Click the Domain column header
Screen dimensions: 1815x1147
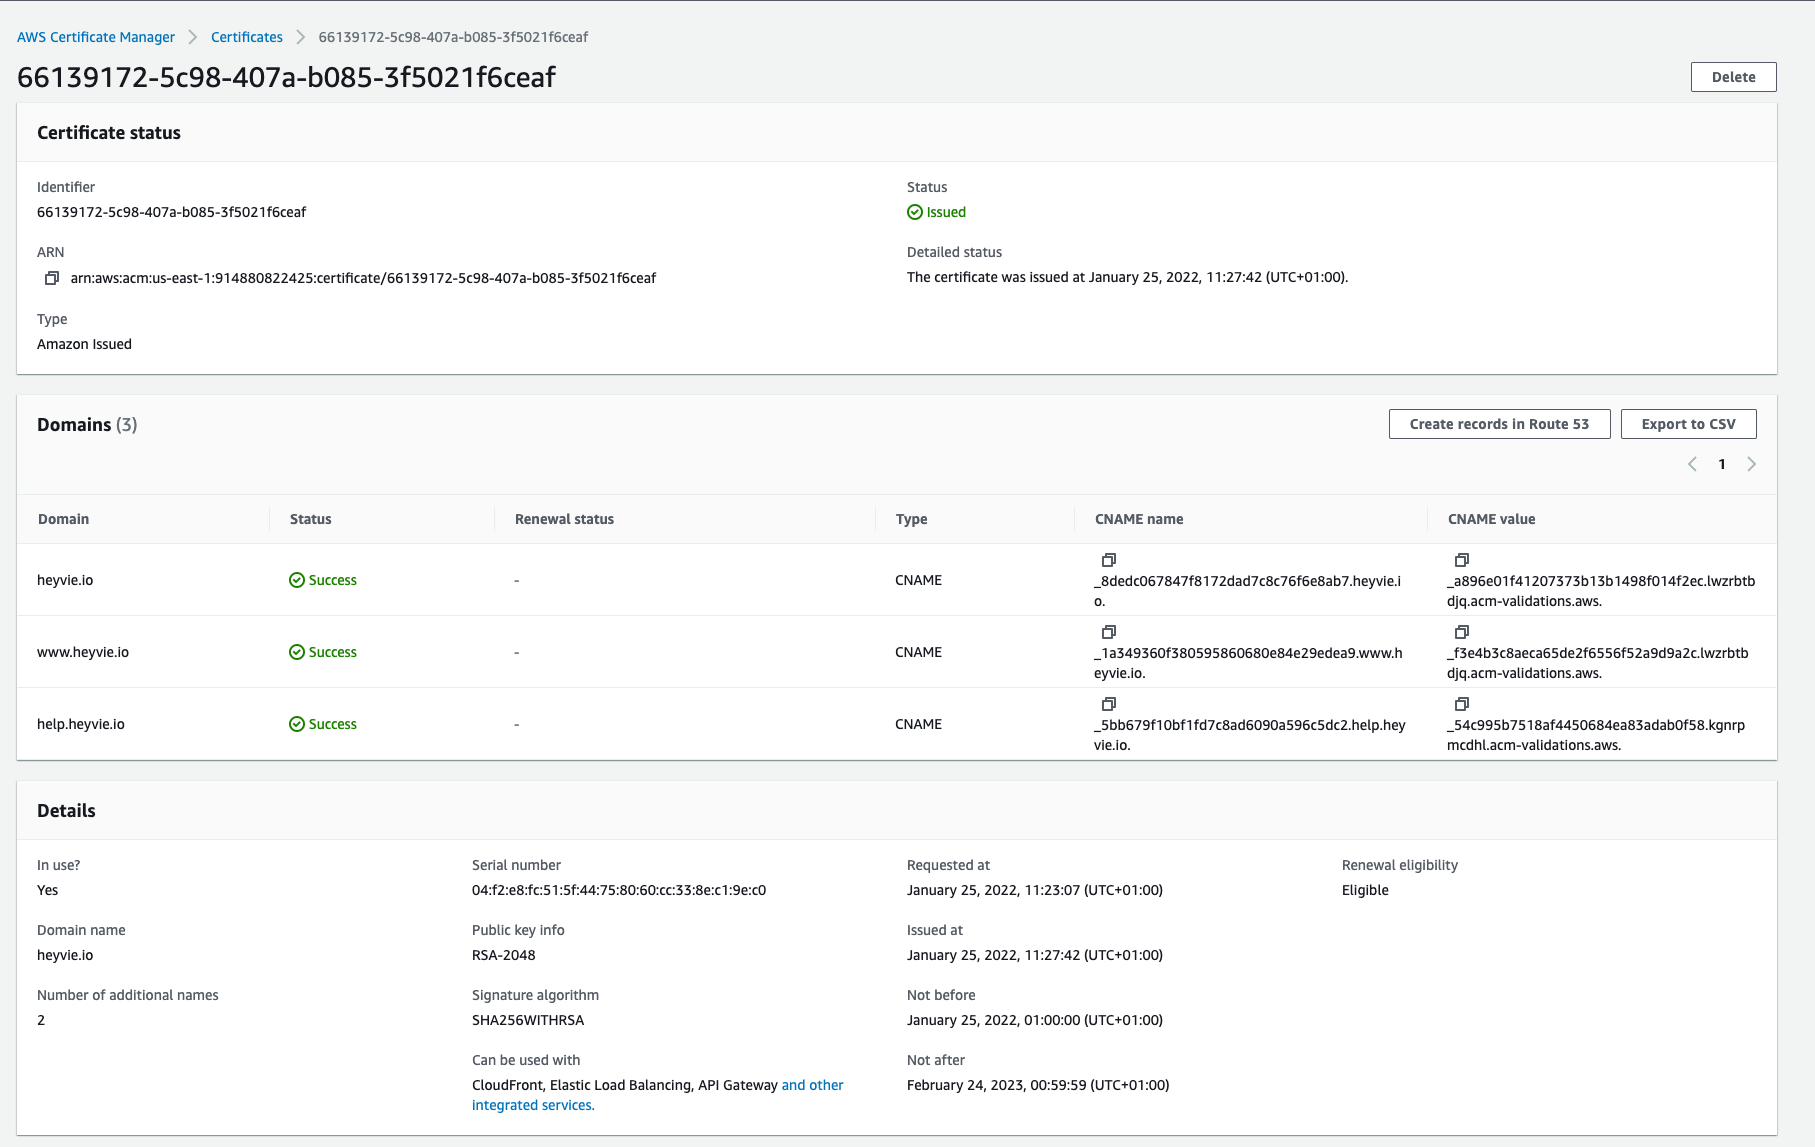pos(64,519)
